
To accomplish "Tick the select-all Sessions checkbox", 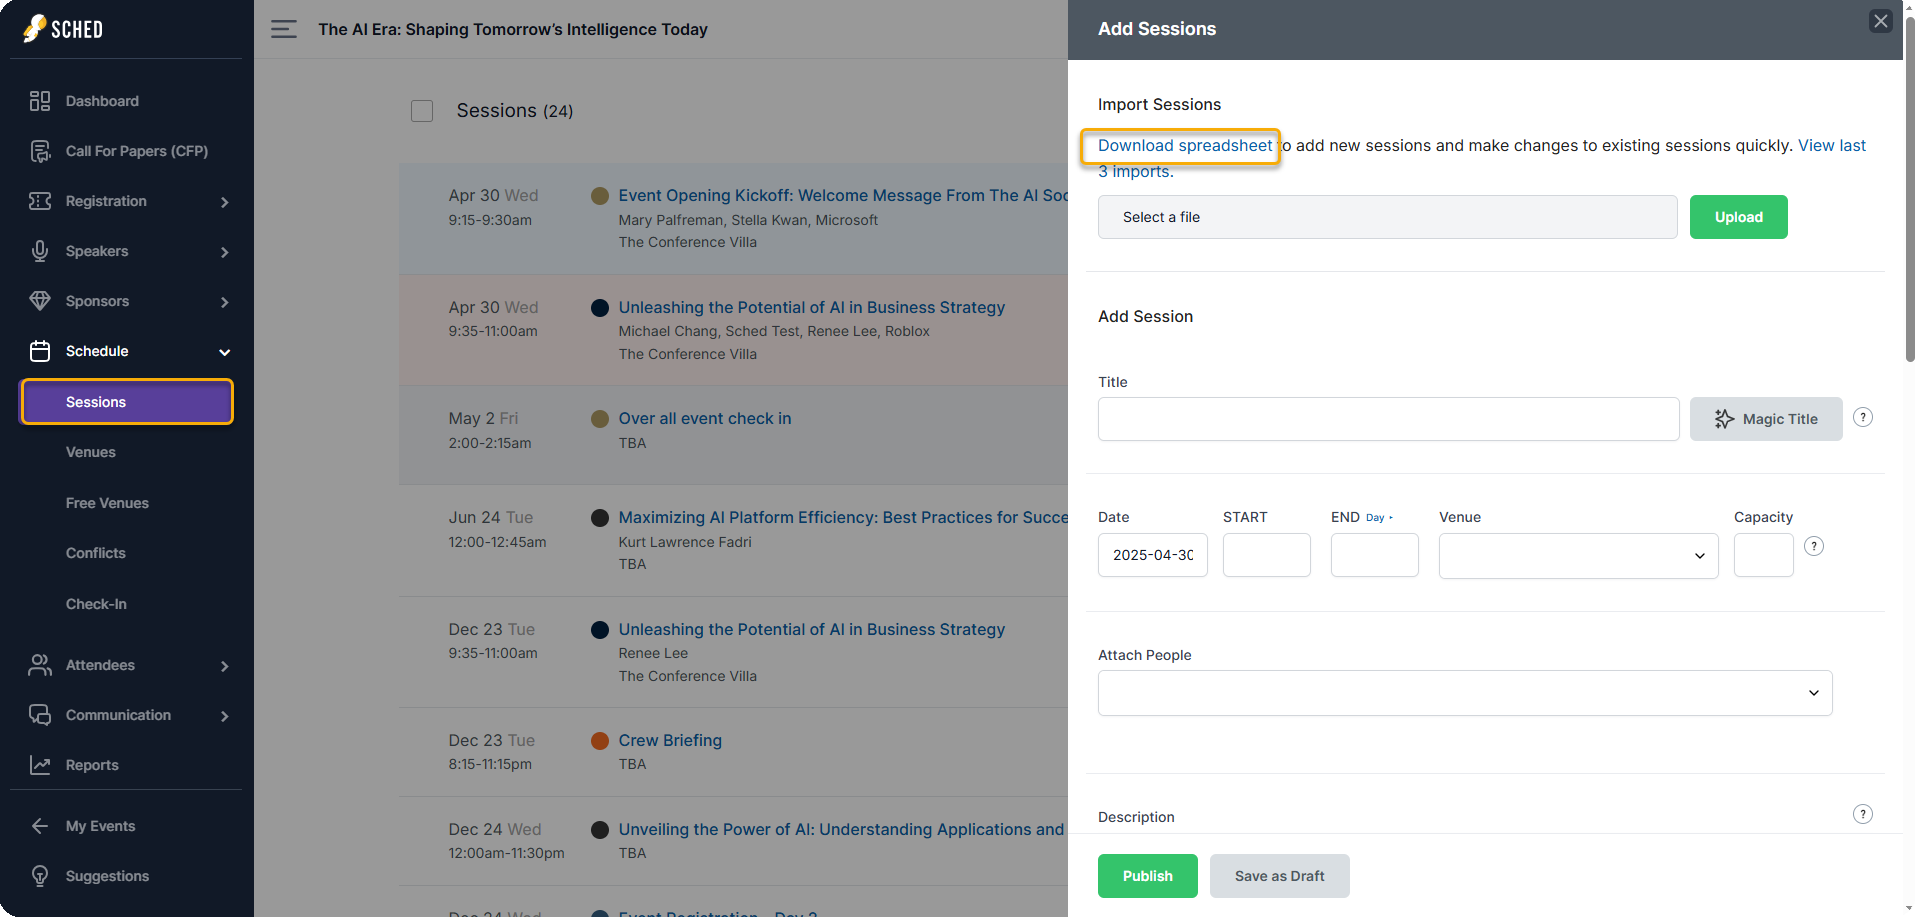I will click(x=422, y=111).
